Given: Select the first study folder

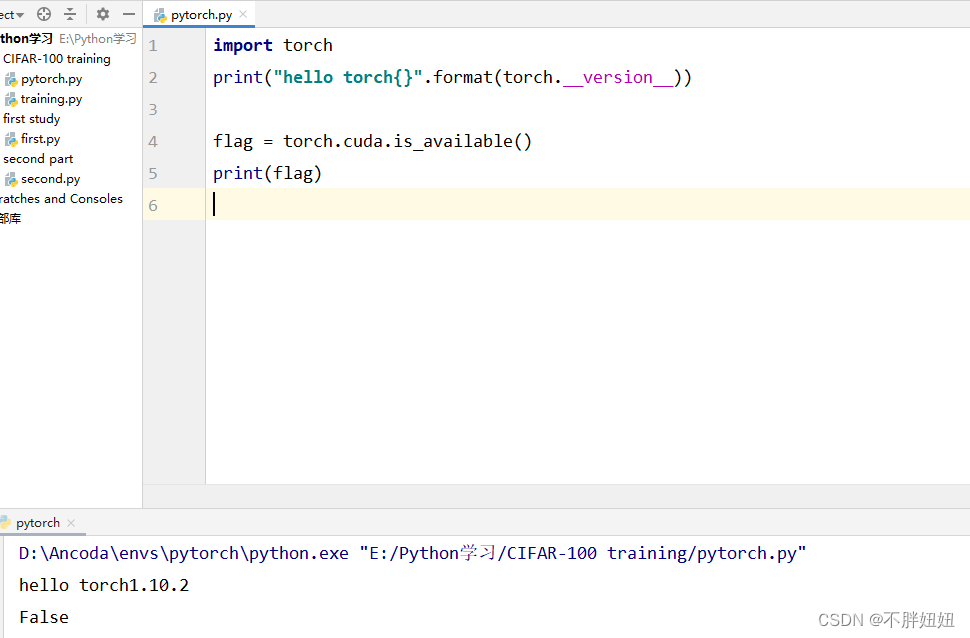Looking at the screenshot, I should coord(32,119).
